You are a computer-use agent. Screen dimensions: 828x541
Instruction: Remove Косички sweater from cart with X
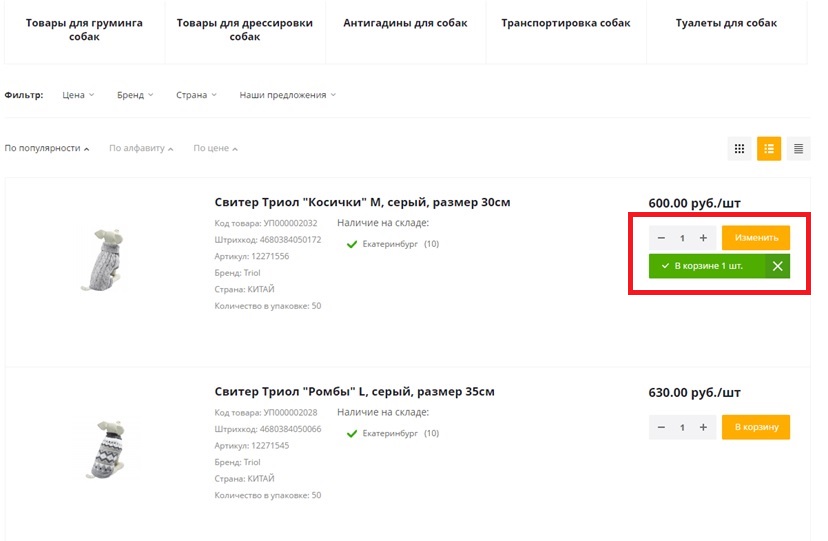coord(777,266)
